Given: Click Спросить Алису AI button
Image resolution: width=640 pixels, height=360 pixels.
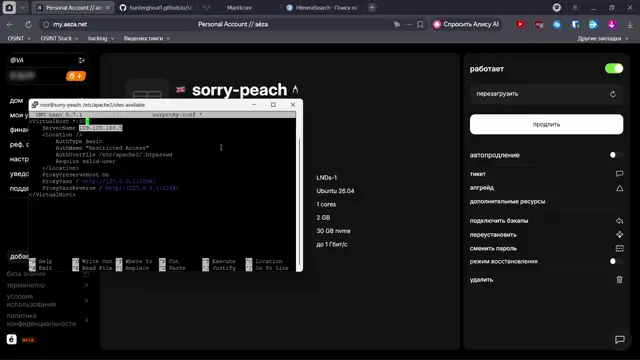Looking at the screenshot, I should (x=466, y=24).
